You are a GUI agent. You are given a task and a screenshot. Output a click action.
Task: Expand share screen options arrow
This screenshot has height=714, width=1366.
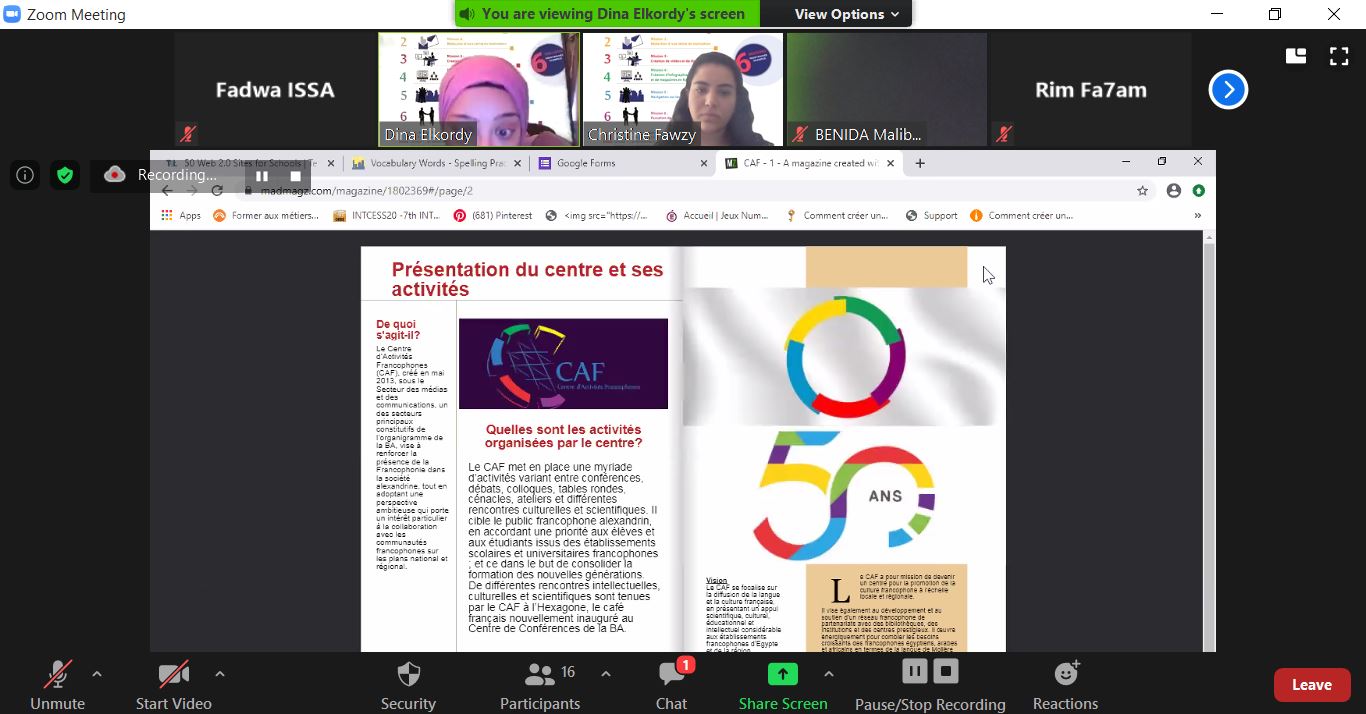point(829,674)
